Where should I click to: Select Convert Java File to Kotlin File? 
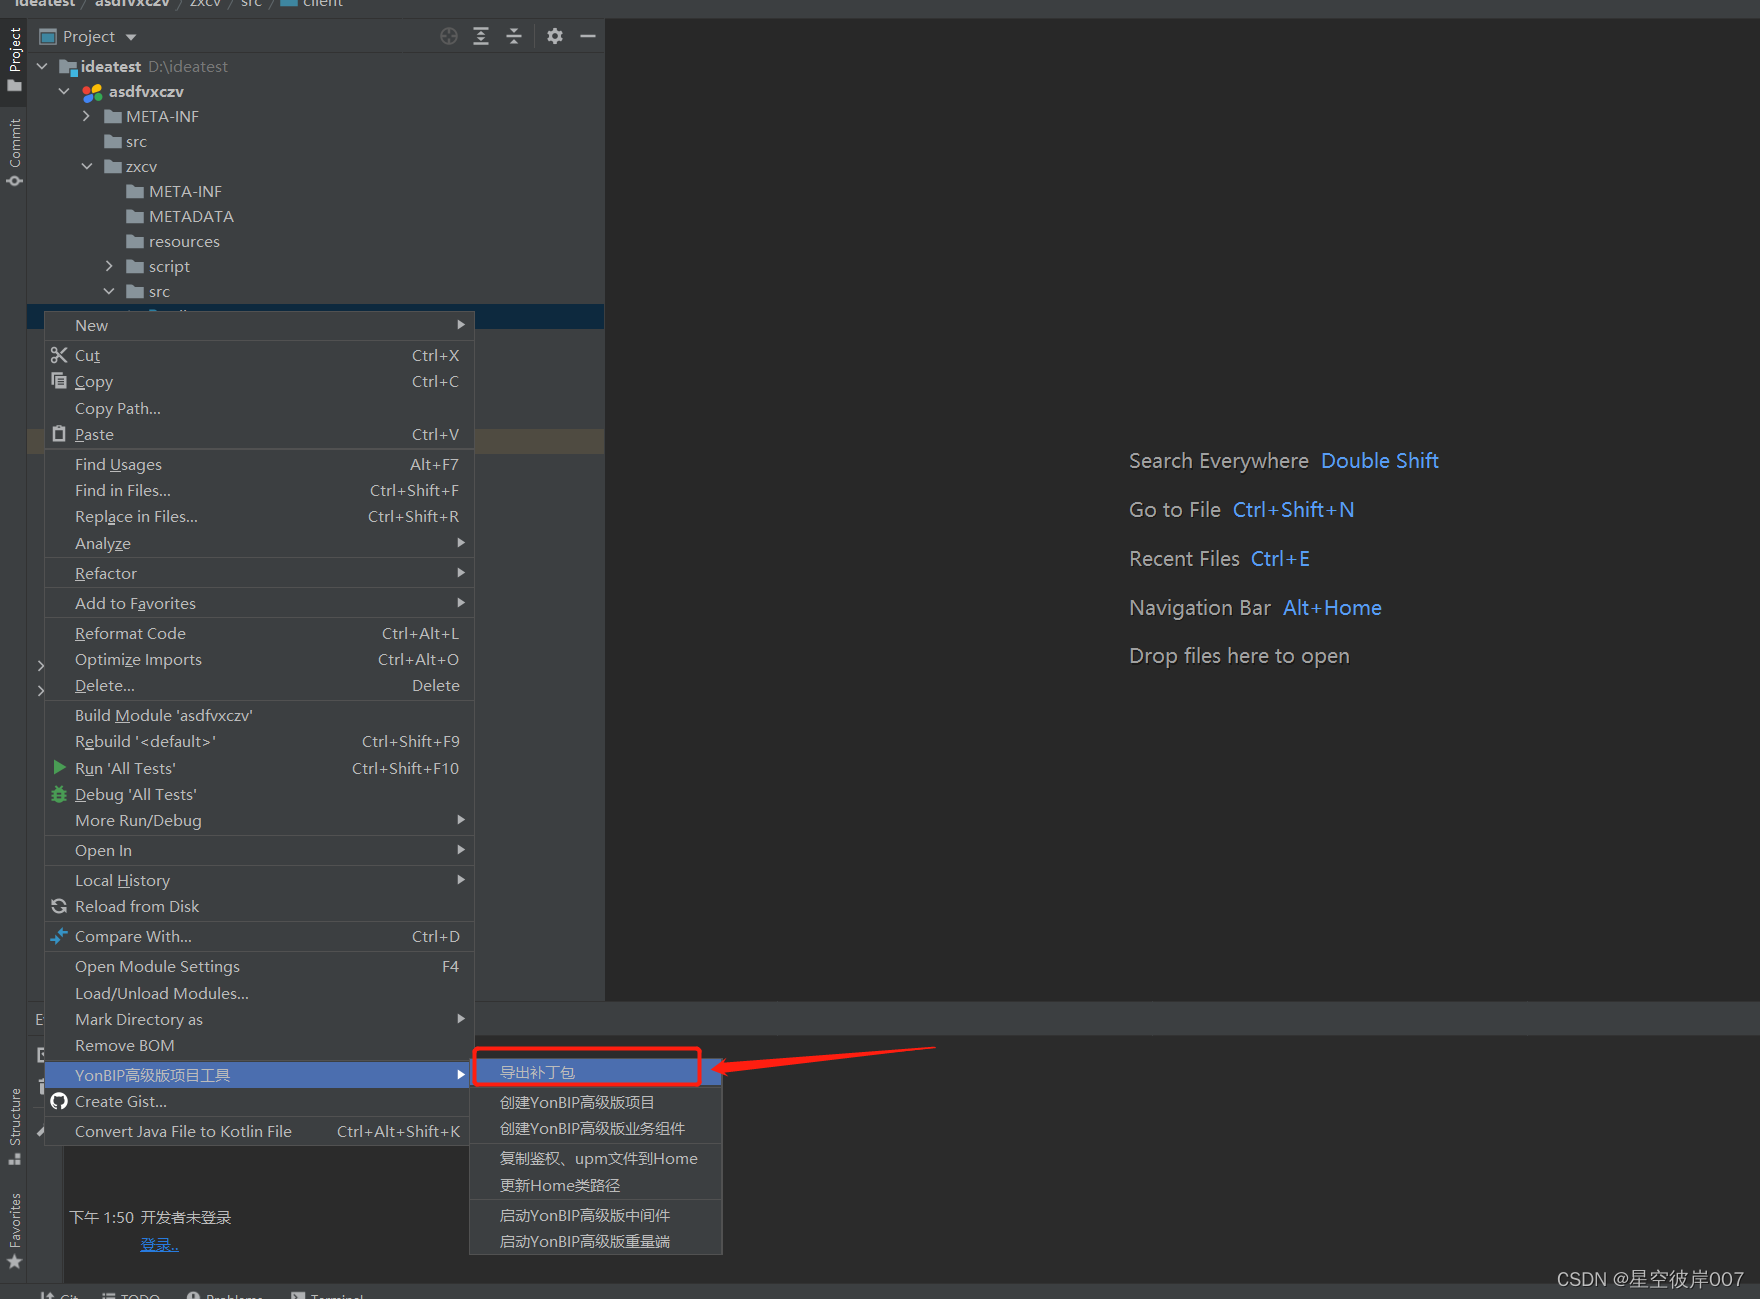(259, 1131)
